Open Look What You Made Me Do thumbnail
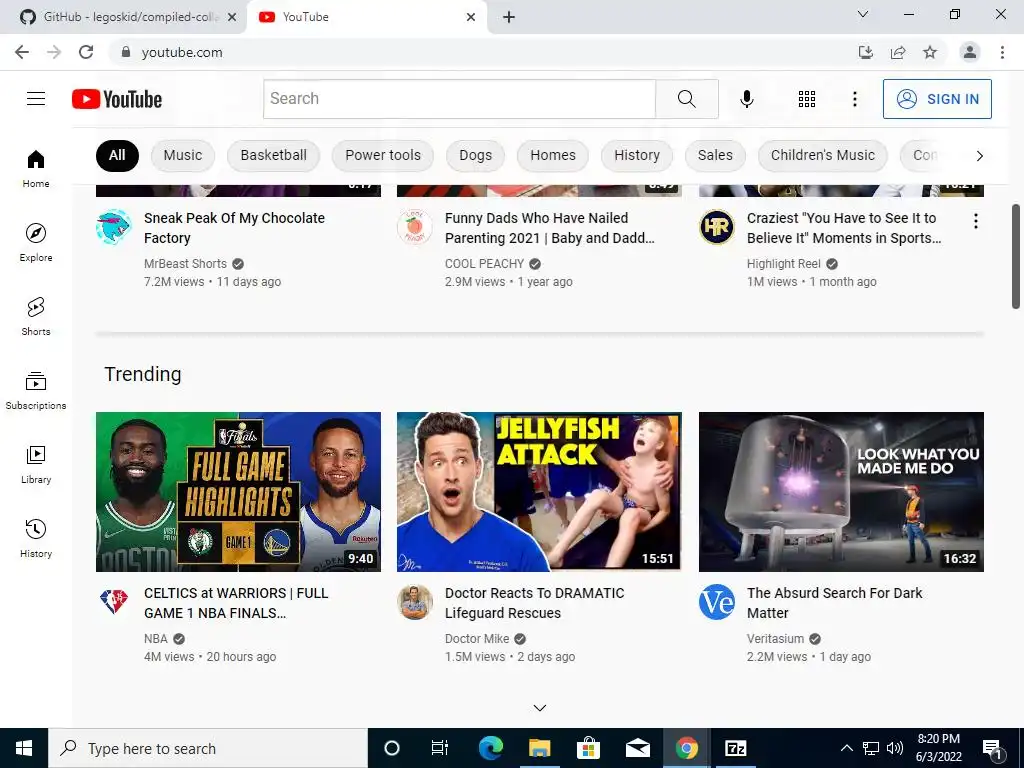The image size is (1024, 768). click(x=841, y=492)
